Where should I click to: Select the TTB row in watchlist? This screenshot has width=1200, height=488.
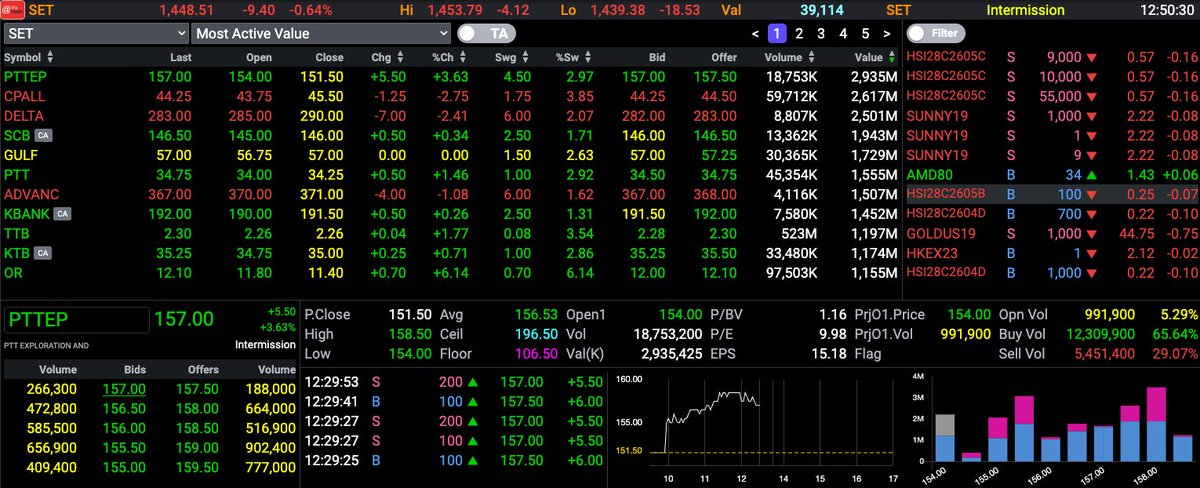(450, 233)
